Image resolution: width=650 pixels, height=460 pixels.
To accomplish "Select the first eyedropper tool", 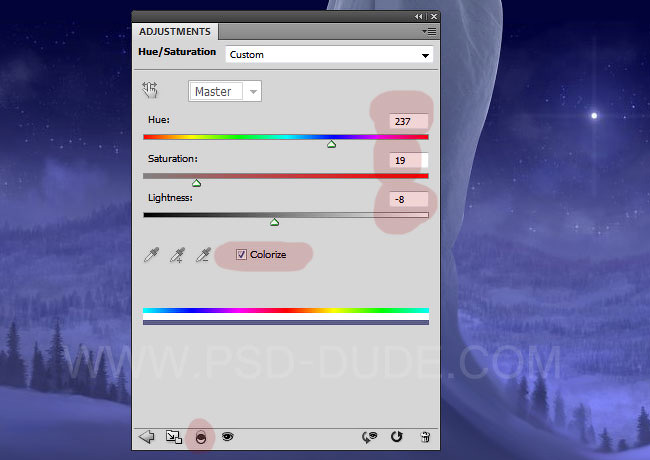I will click(x=151, y=255).
